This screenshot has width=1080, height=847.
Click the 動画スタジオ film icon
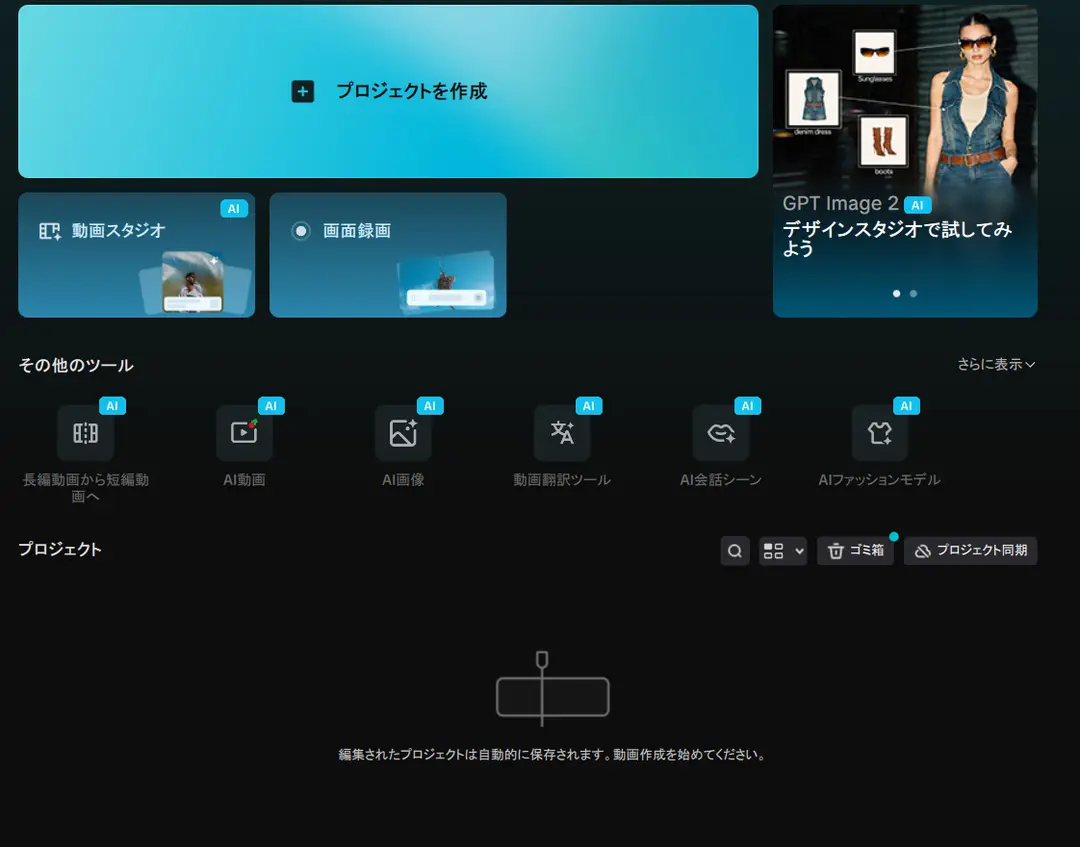(x=50, y=231)
